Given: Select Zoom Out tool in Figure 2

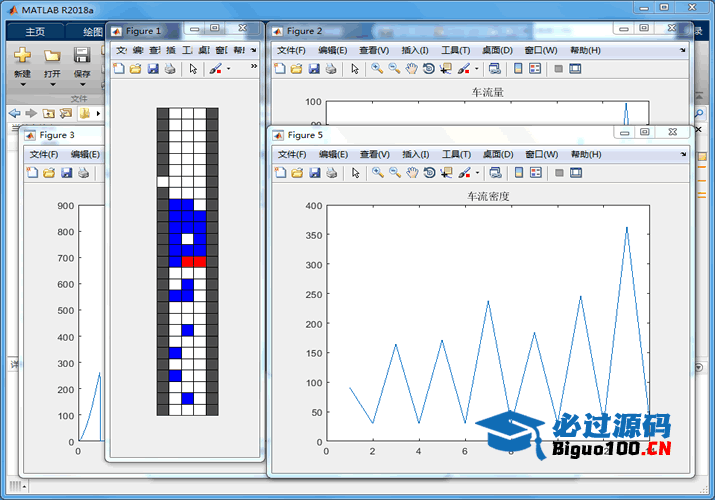Looking at the screenshot, I should [x=394, y=69].
